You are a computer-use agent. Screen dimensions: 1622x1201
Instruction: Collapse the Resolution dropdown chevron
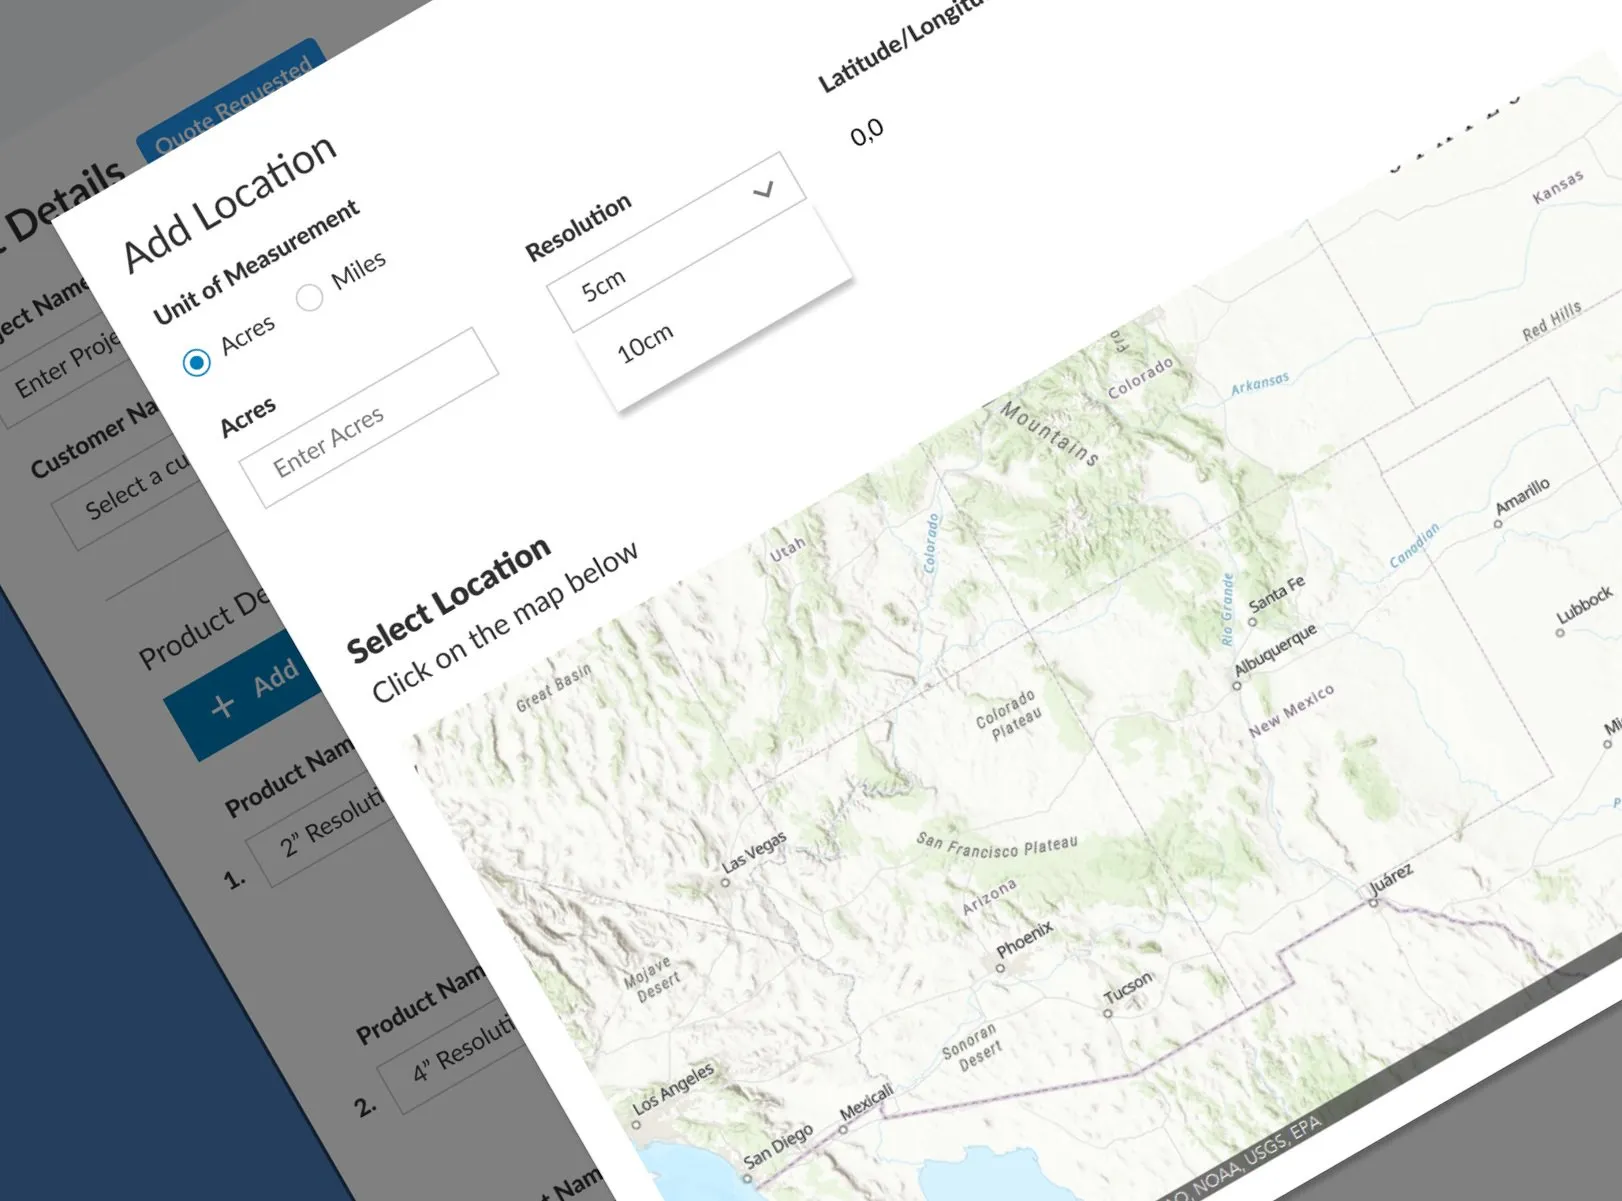pos(764,189)
